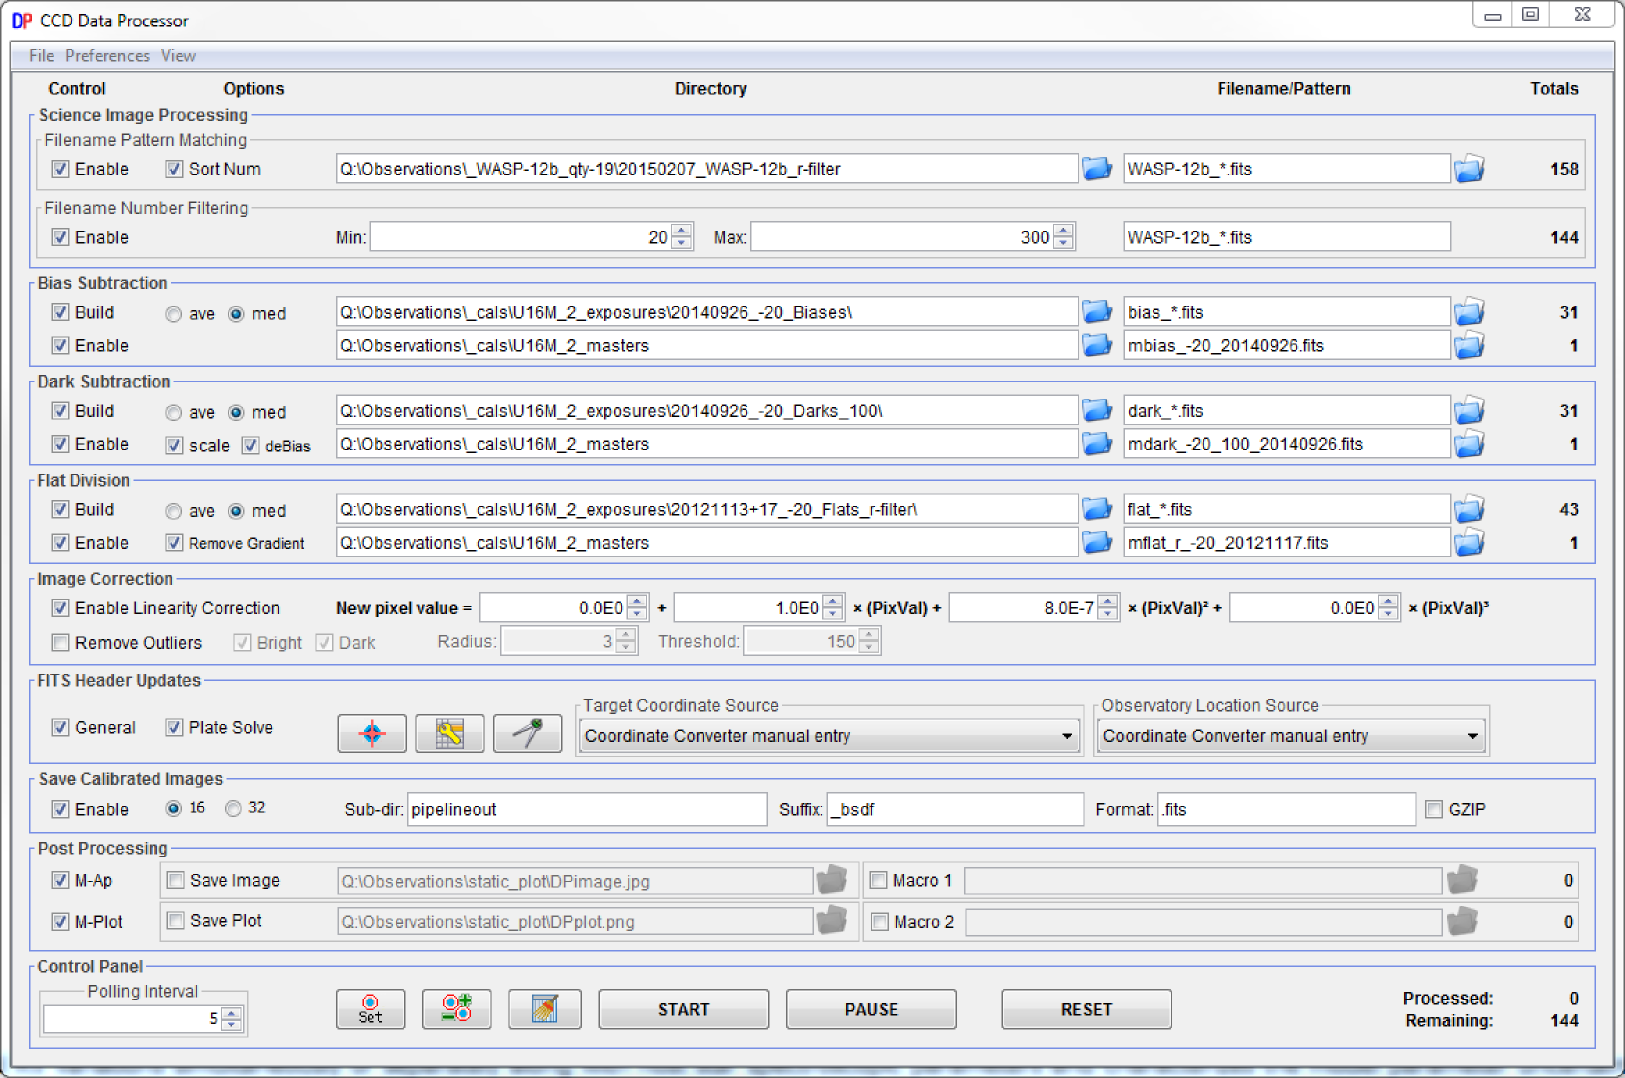Viewport: 1625px width, 1078px height.
Task: Open FITS header settings wrench icon
Action: coord(449,734)
